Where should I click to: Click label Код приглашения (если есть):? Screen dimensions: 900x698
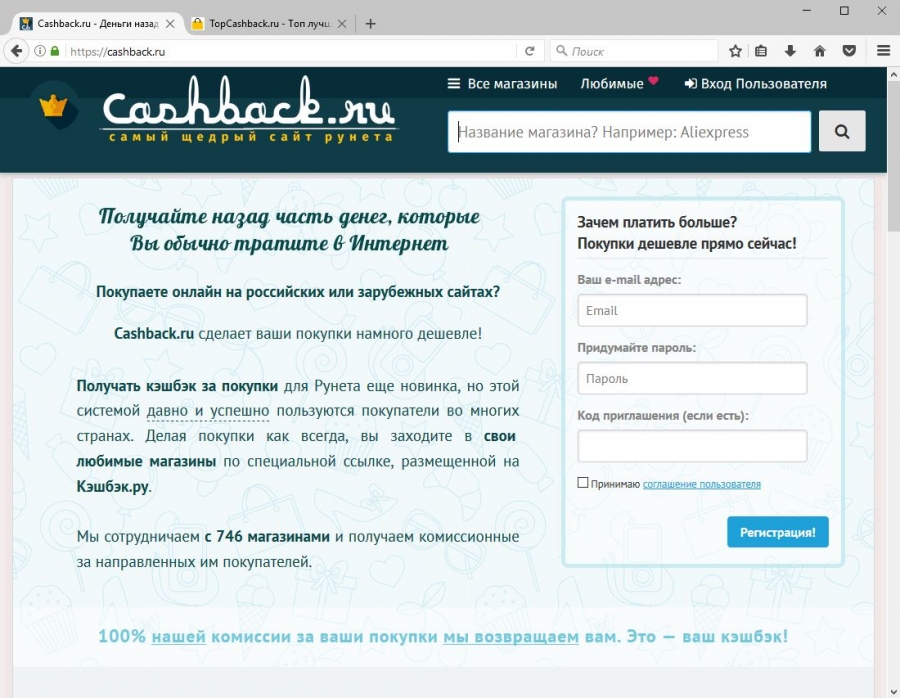[x=663, y=416]
